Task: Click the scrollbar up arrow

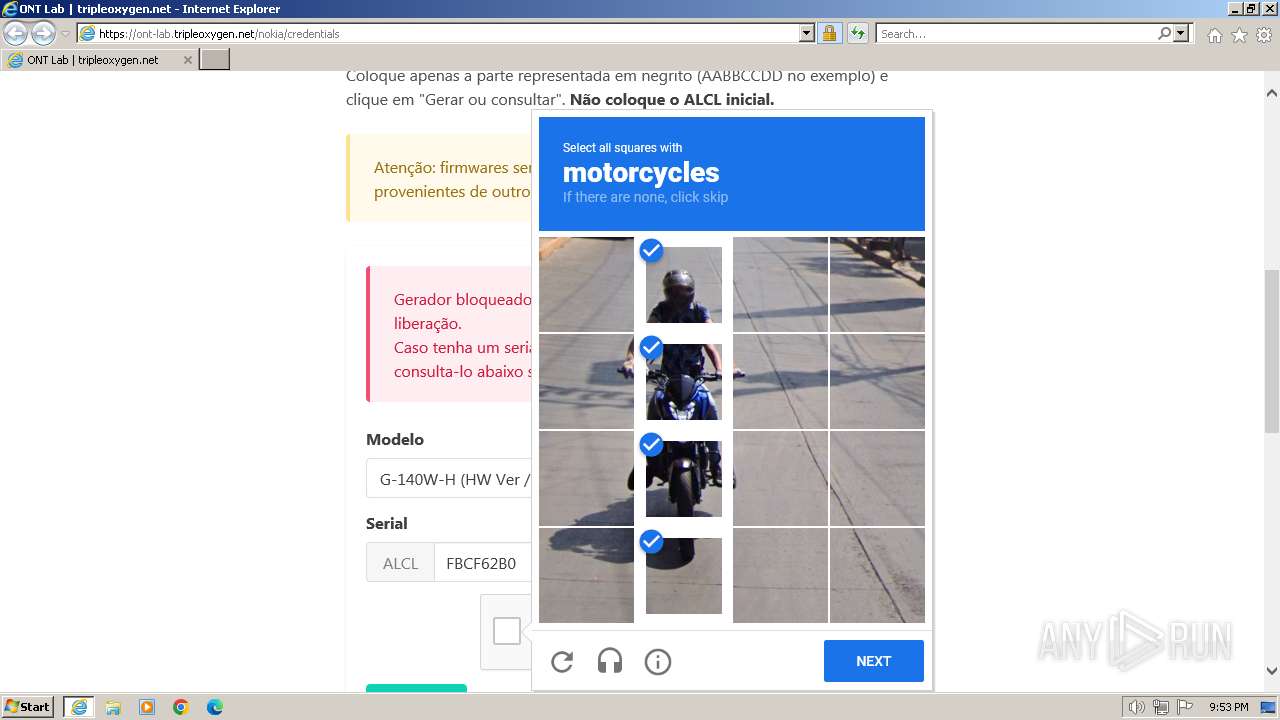Action: point(1272,93)
